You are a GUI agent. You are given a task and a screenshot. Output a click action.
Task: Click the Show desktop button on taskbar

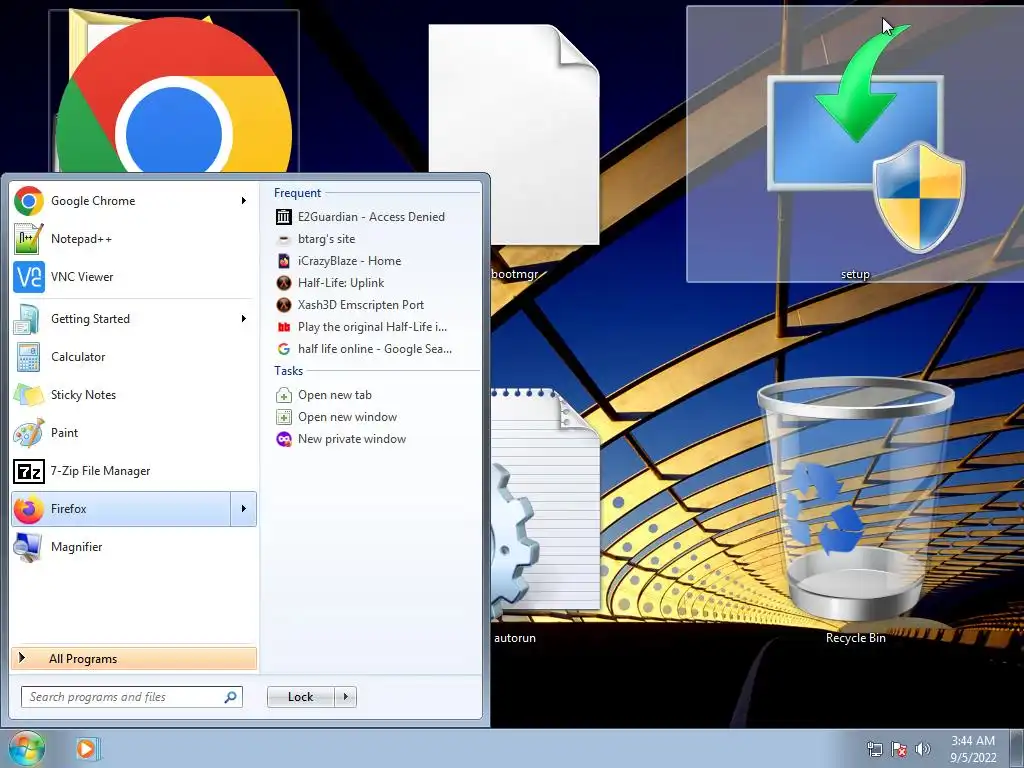click(1017, 749)
